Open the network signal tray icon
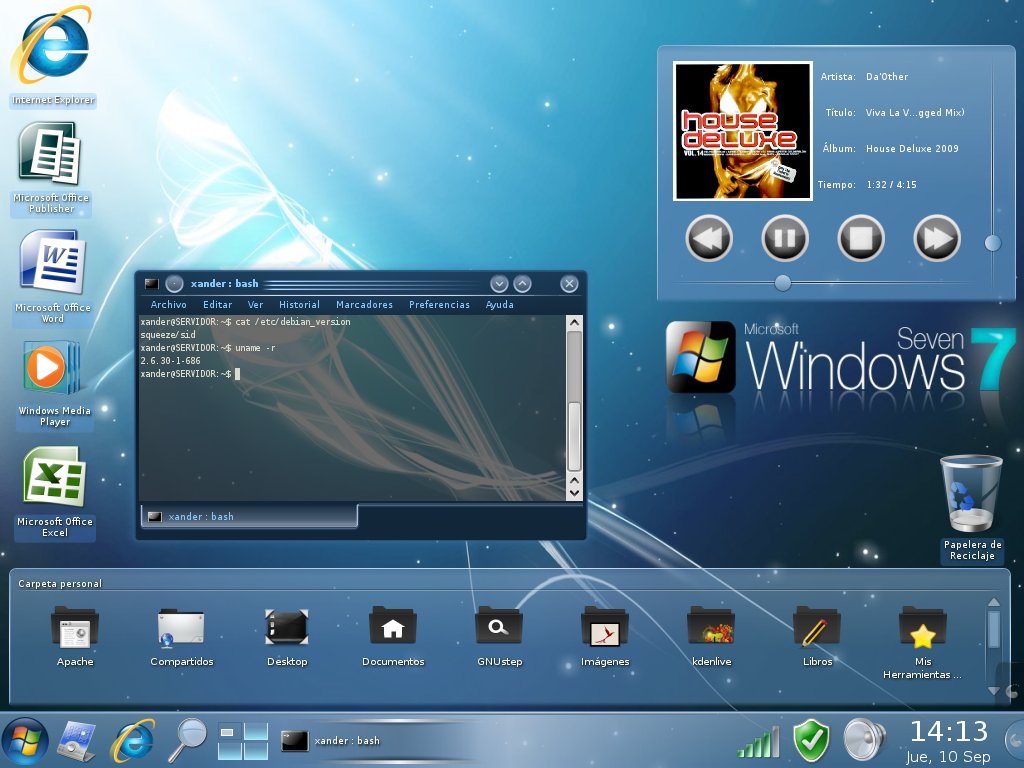This screenshot has width=1024, height=768. 759,742
